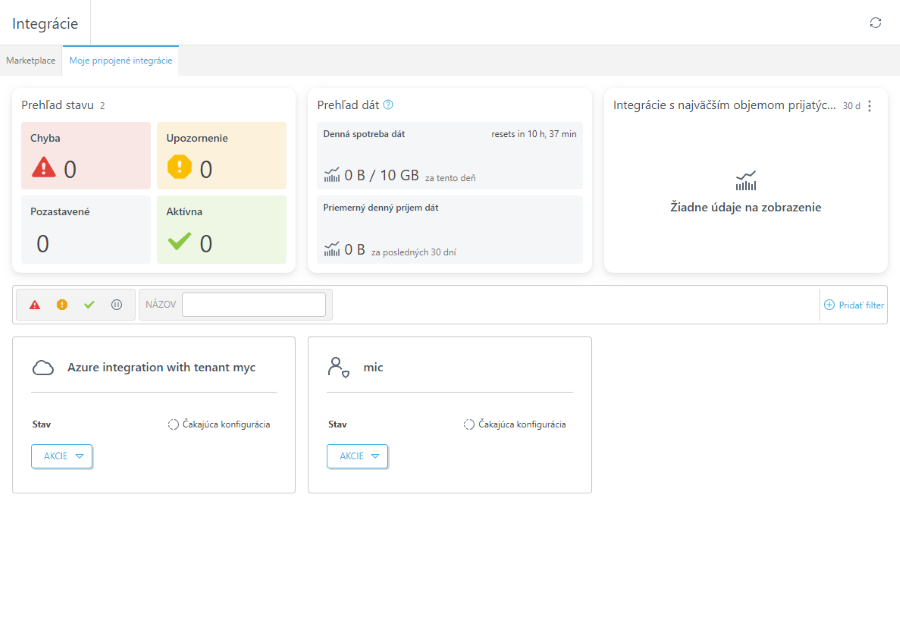Open the three-dot menu of the top integrations widget
This screenshot has width=900, height=633.
pyautogui.click(x=870, y=106)
